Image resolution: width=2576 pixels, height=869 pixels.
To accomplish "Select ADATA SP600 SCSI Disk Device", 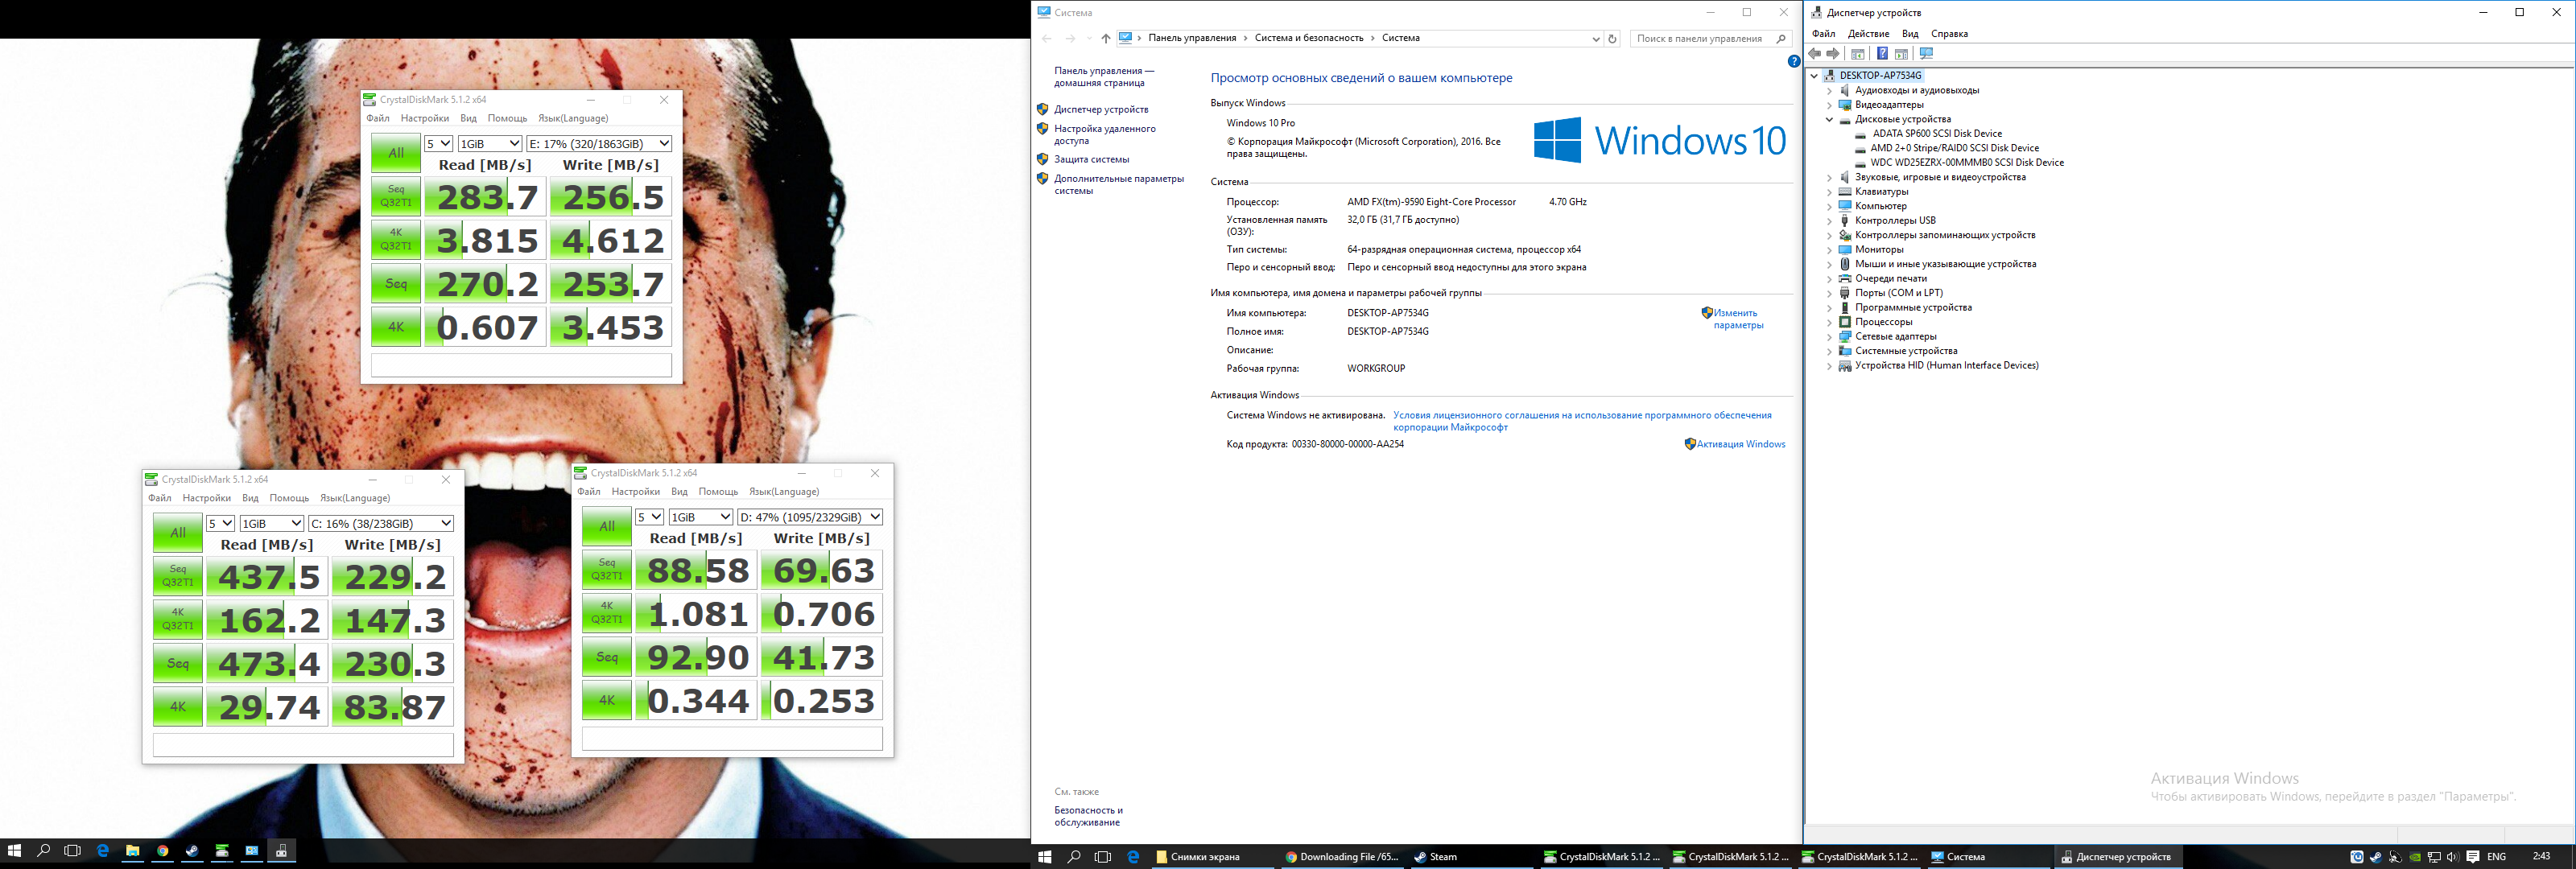I will (x=1936, y=134).
